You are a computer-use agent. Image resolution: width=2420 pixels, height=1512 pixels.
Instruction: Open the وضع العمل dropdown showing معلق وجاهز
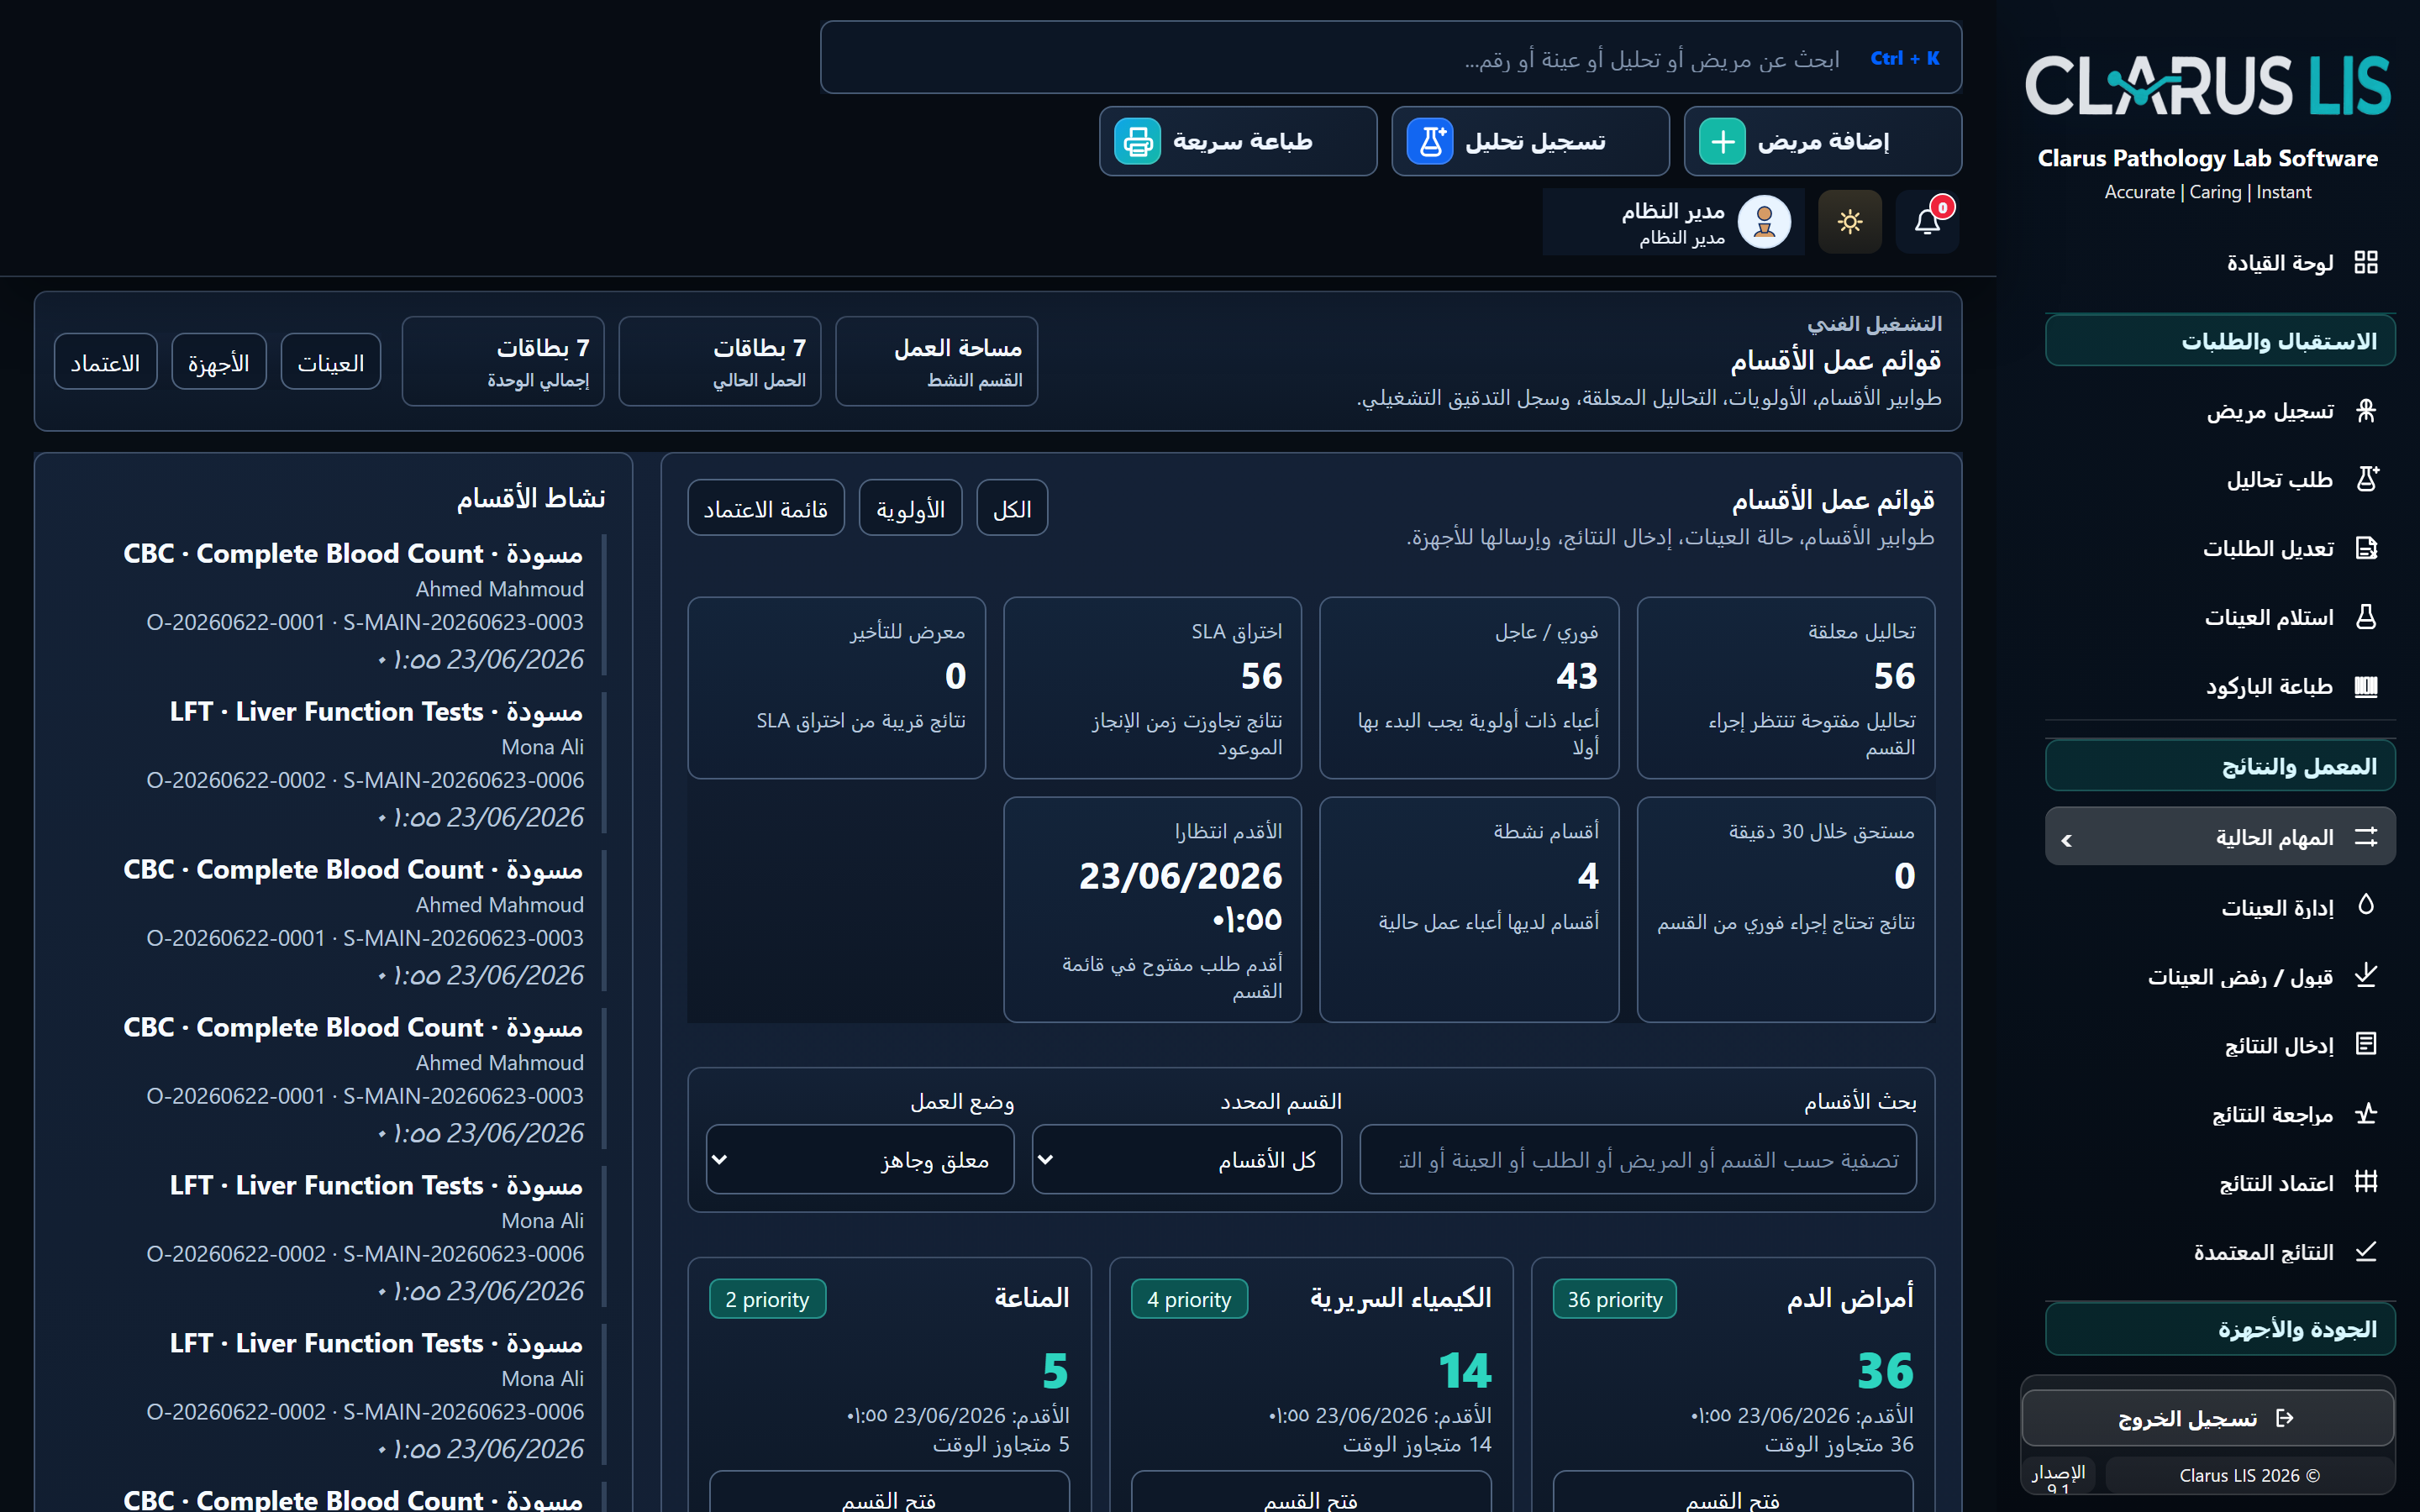click(x=860, y=1160)
